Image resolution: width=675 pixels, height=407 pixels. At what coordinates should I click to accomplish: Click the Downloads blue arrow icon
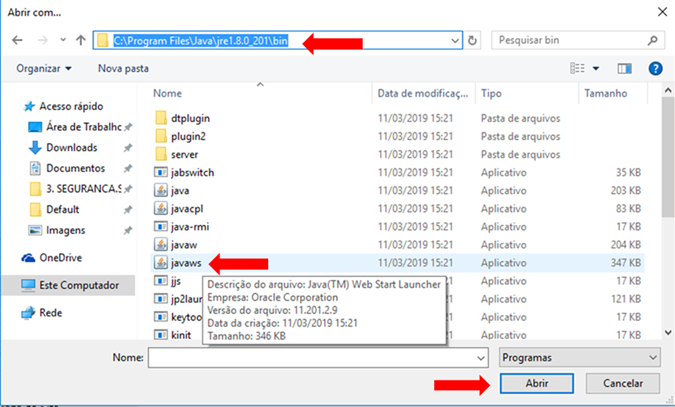click(35, 147)
